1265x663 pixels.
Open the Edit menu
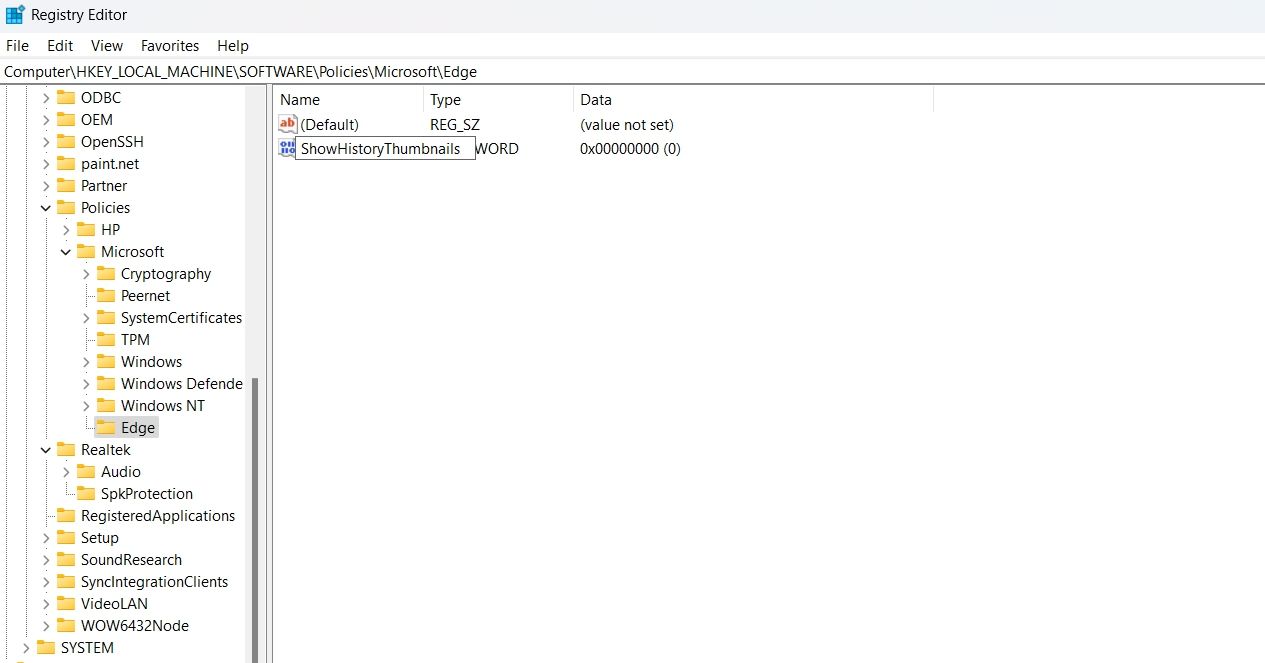pos(60,46)
